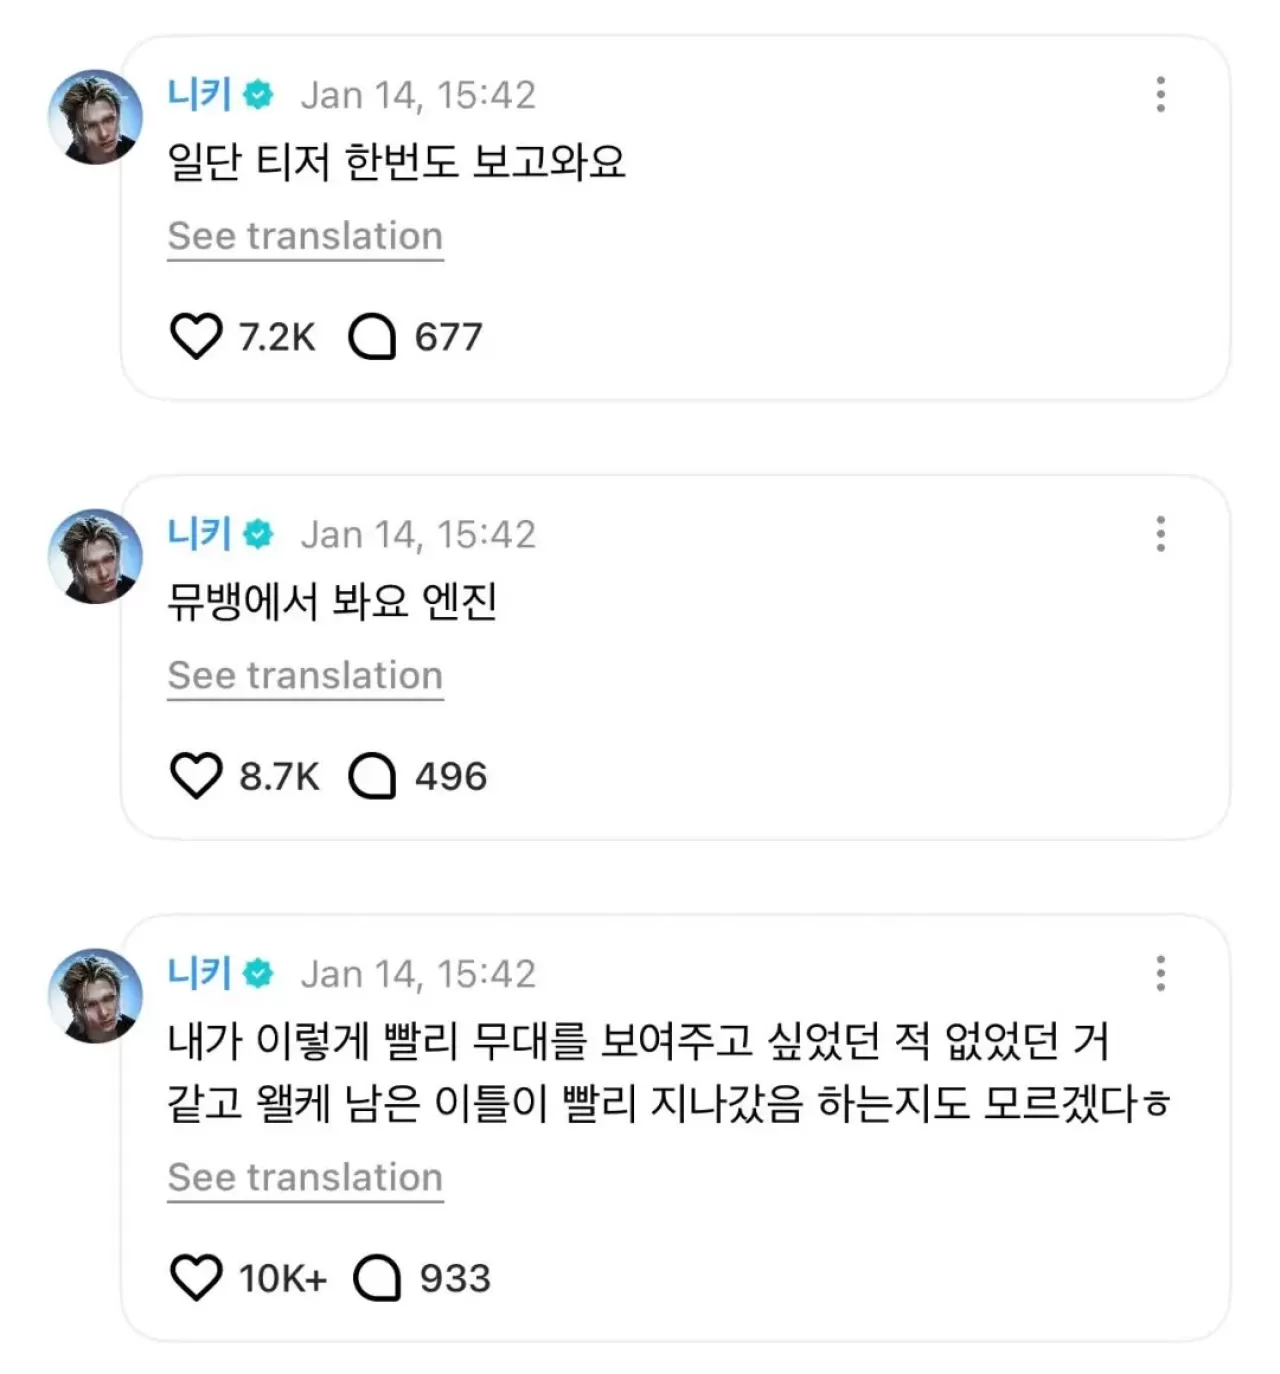The height and width of the screenshot is (1374, 1280).
Task: Show translation of the third, longest post
Action: (x=305, y=1177)
